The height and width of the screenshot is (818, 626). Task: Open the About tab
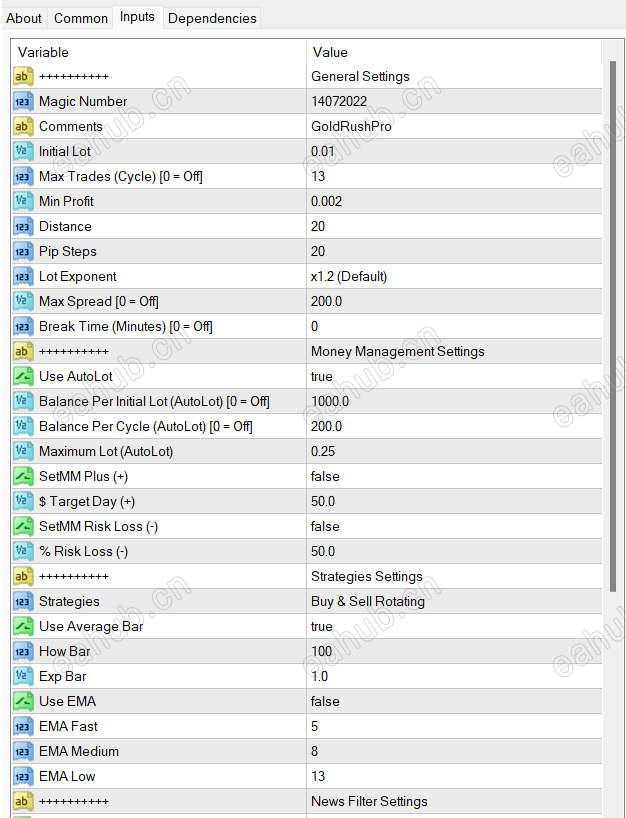[24, 18]
